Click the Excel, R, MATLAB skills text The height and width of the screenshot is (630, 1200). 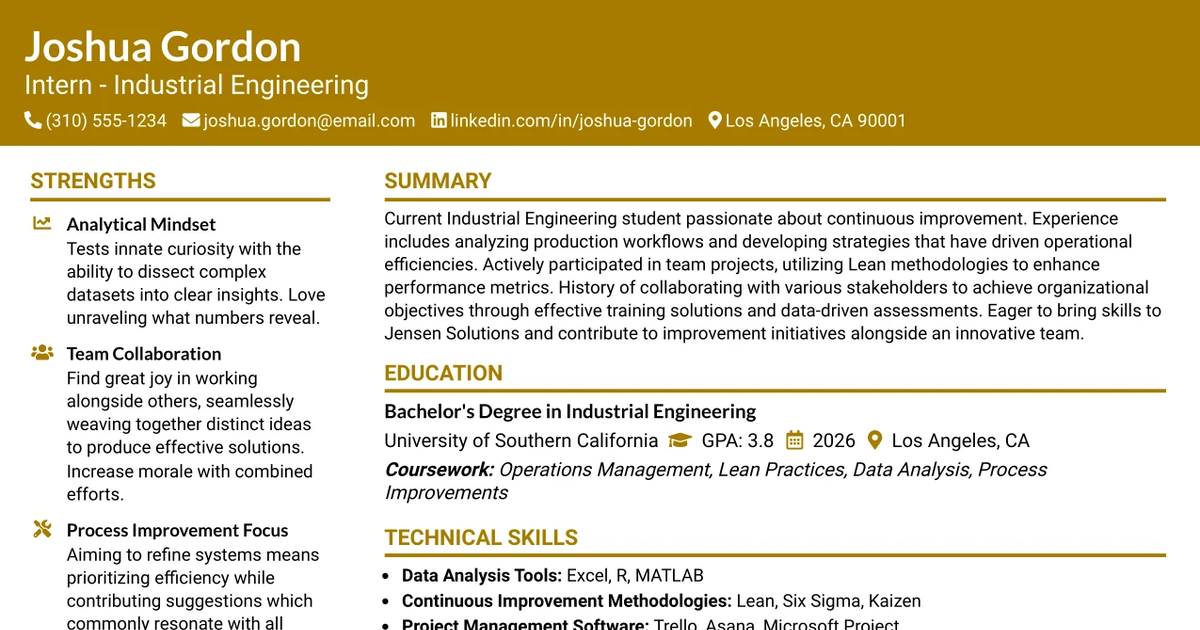coord(635,575)
